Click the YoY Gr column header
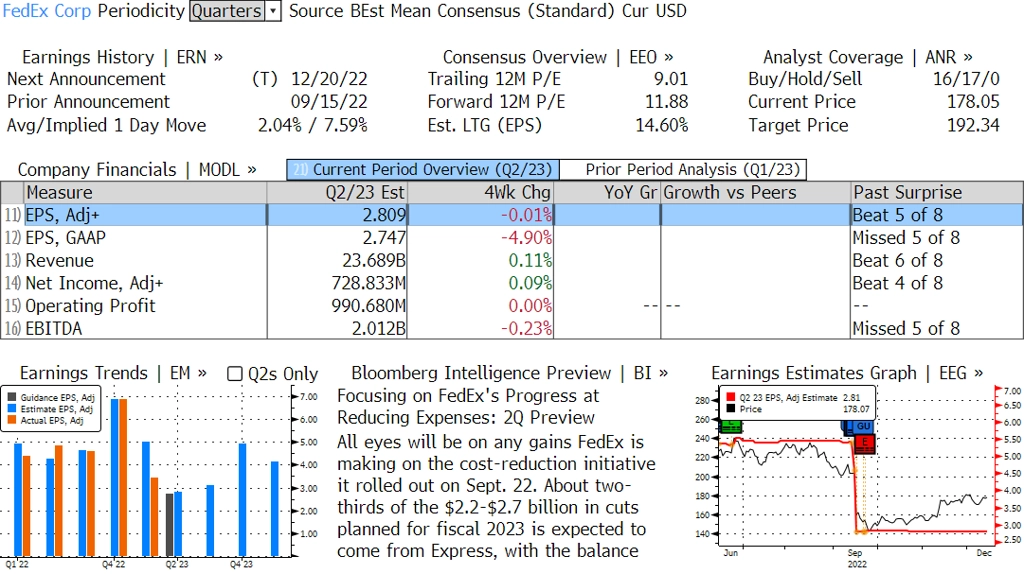Image resolution: width=1024 pixels, height=574 pixels. [607, 193]
